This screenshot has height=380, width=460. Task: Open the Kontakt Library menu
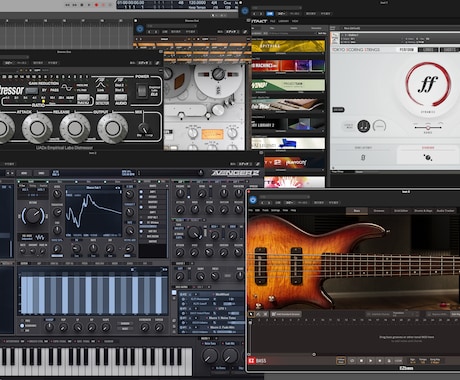pyautogui.click(x=283, y=21)
